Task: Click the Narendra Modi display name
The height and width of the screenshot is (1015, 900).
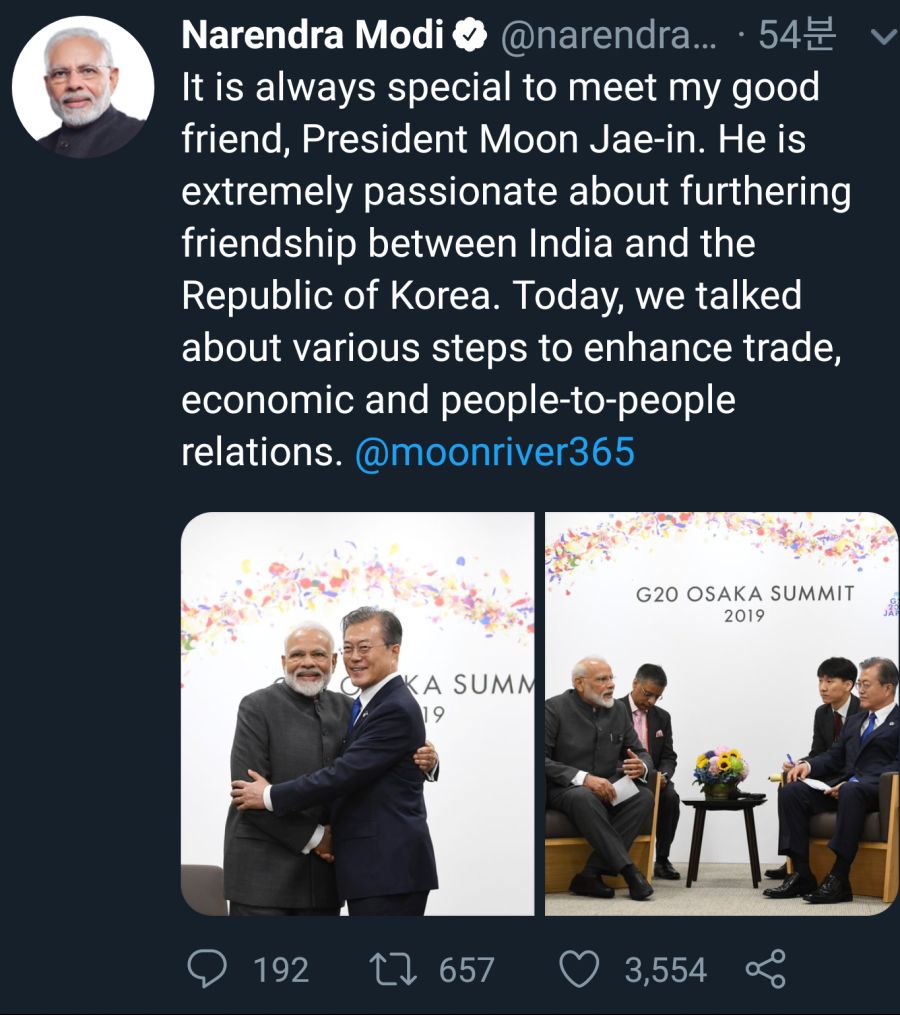Action: click(312, 36)
